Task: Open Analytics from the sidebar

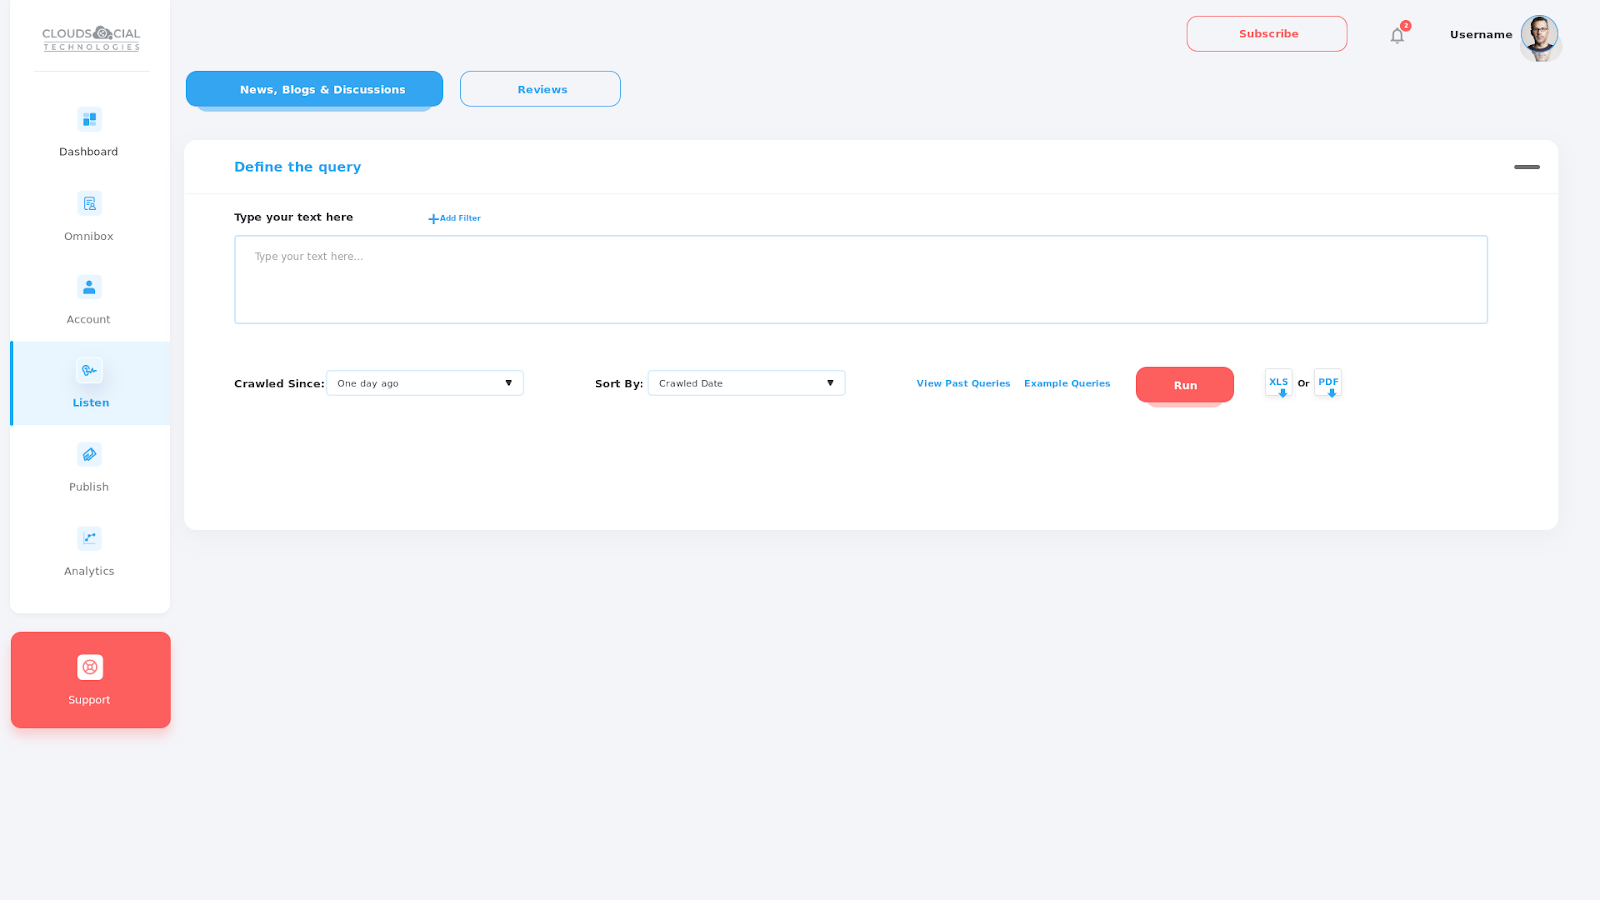Action: (x=89, y=539)
